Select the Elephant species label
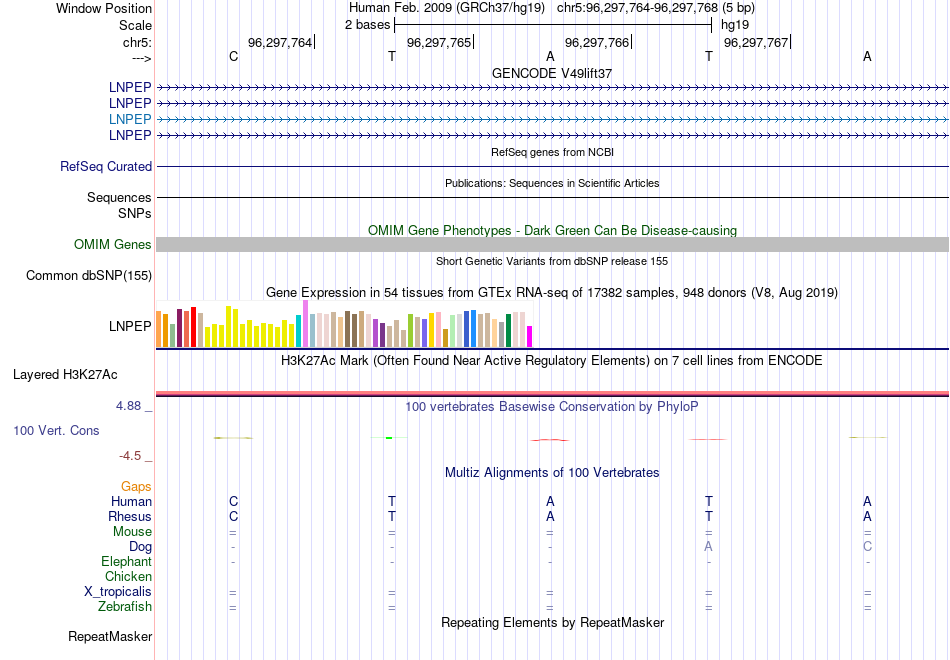 click(126, 561)
